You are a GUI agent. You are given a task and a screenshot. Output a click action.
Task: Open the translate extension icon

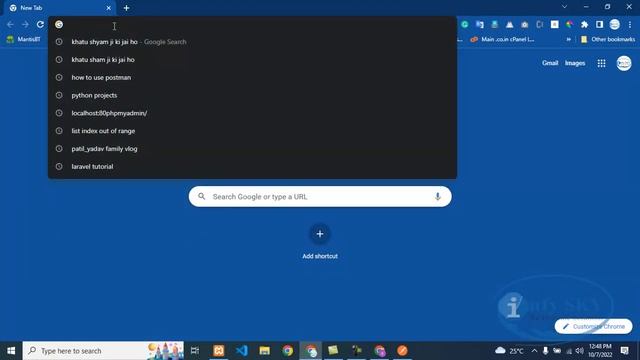(x=480, y=24)
